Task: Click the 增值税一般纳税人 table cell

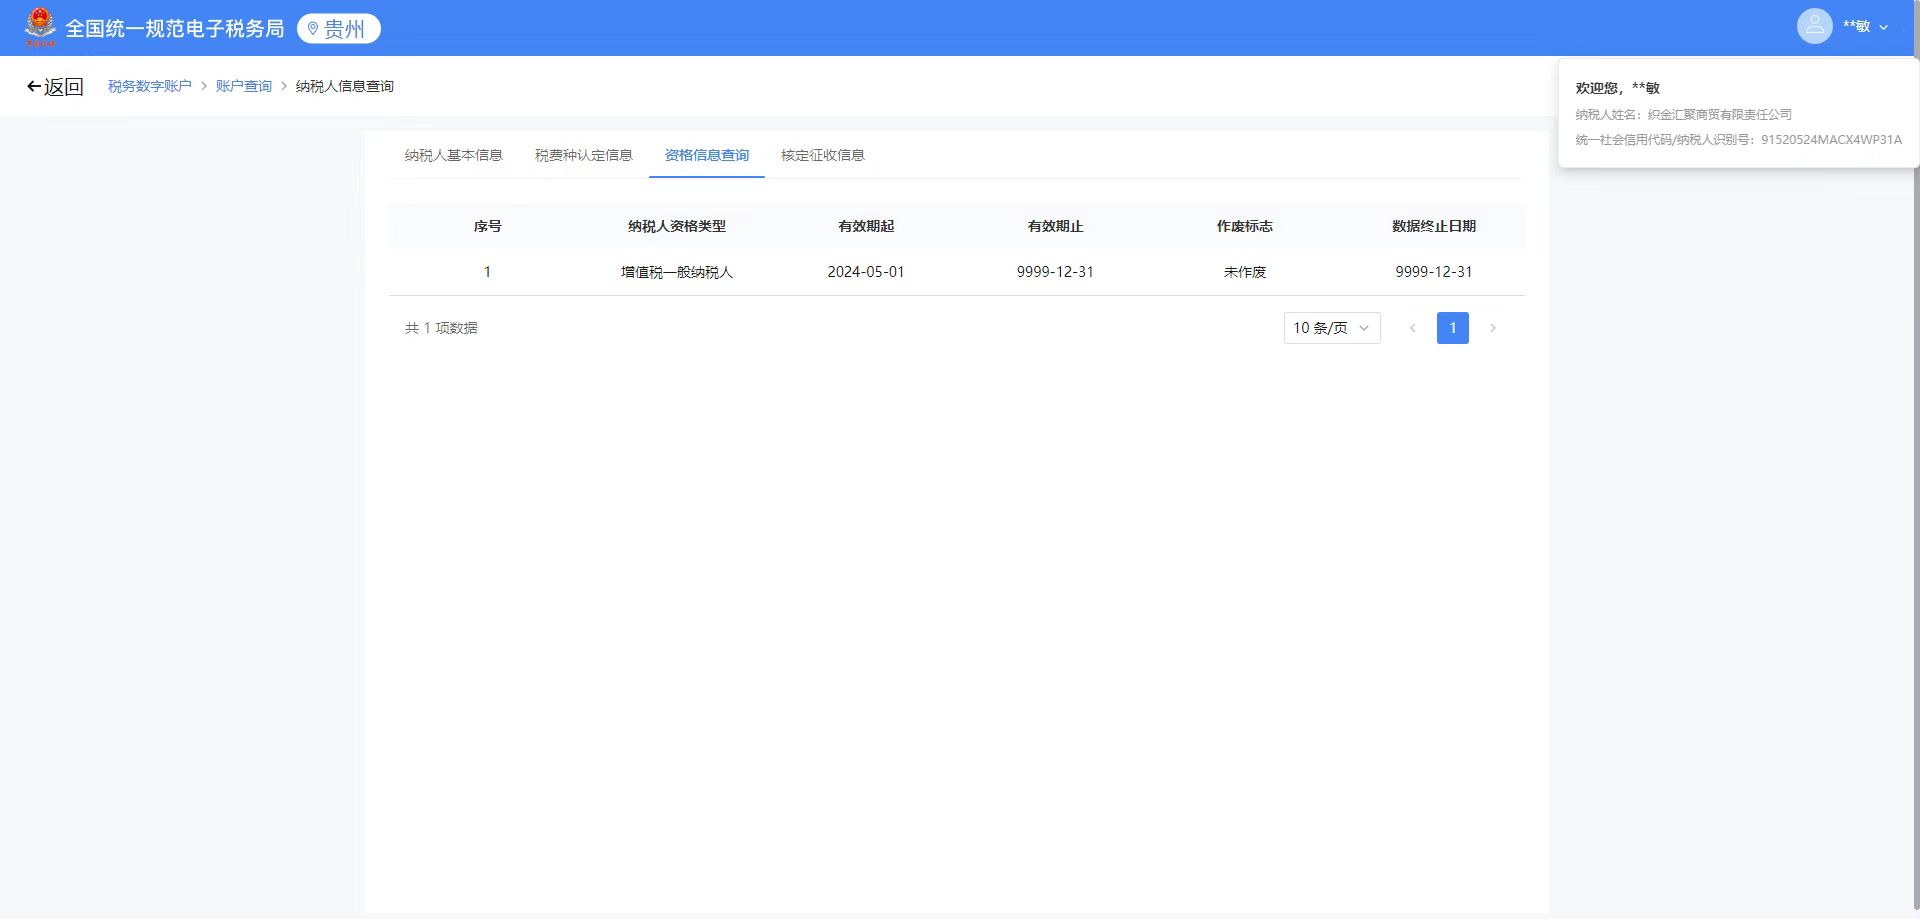Action: point(676,272)
